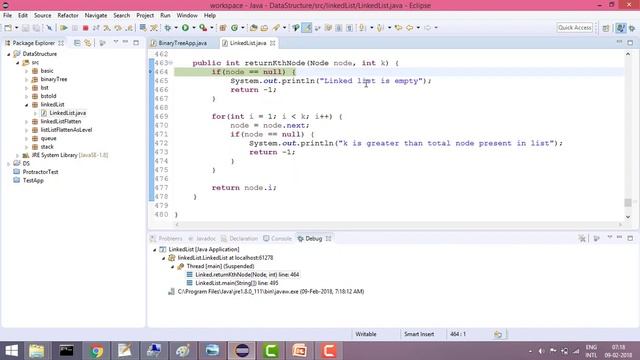Click the editor vertical scrollbar thumb

tap(628, 202)
